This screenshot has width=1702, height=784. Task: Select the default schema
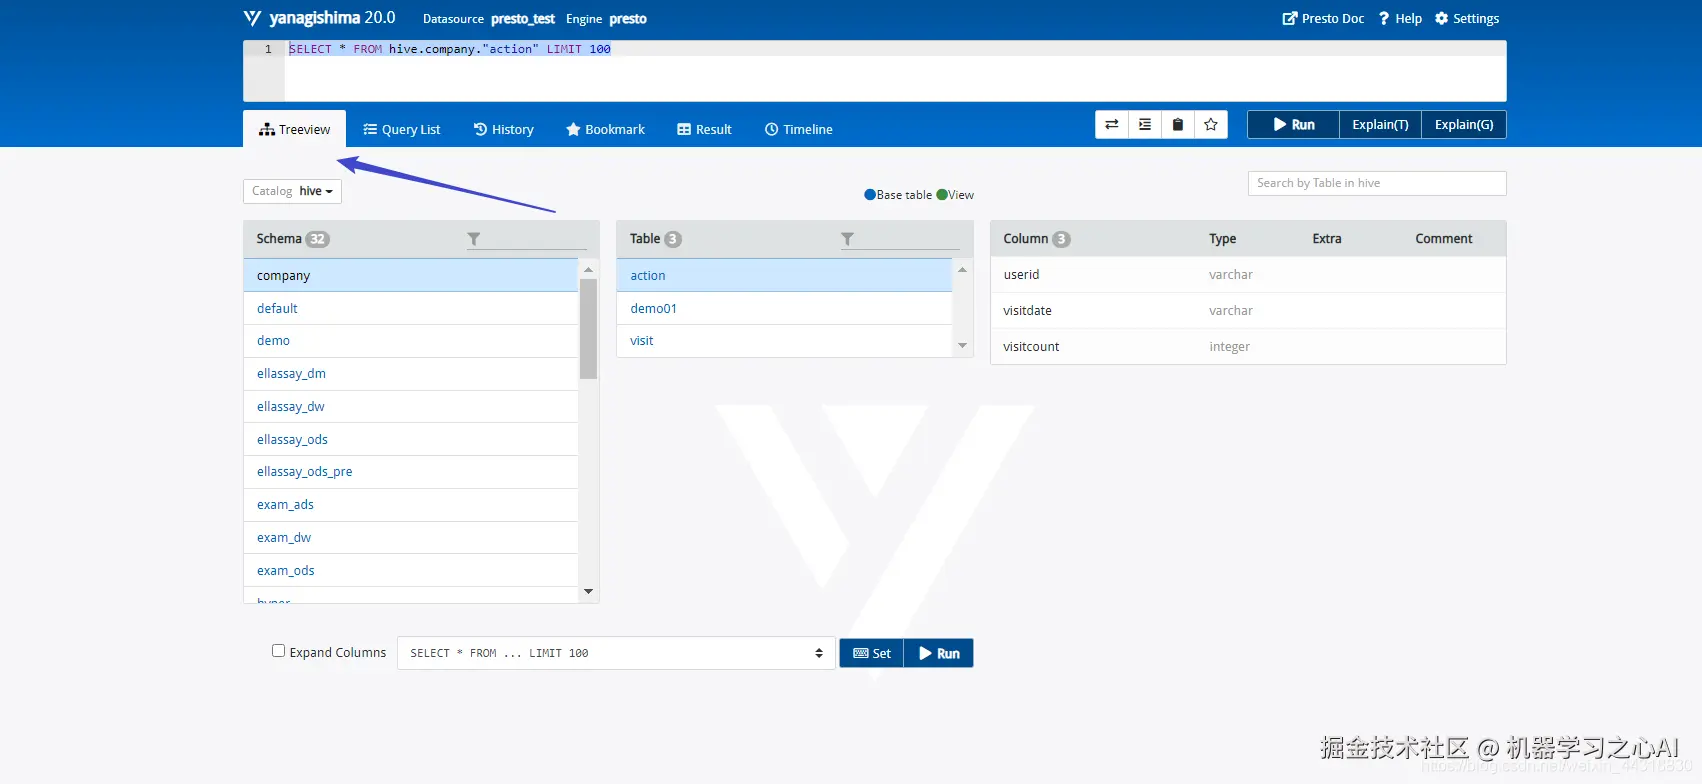tap(411, 308)
